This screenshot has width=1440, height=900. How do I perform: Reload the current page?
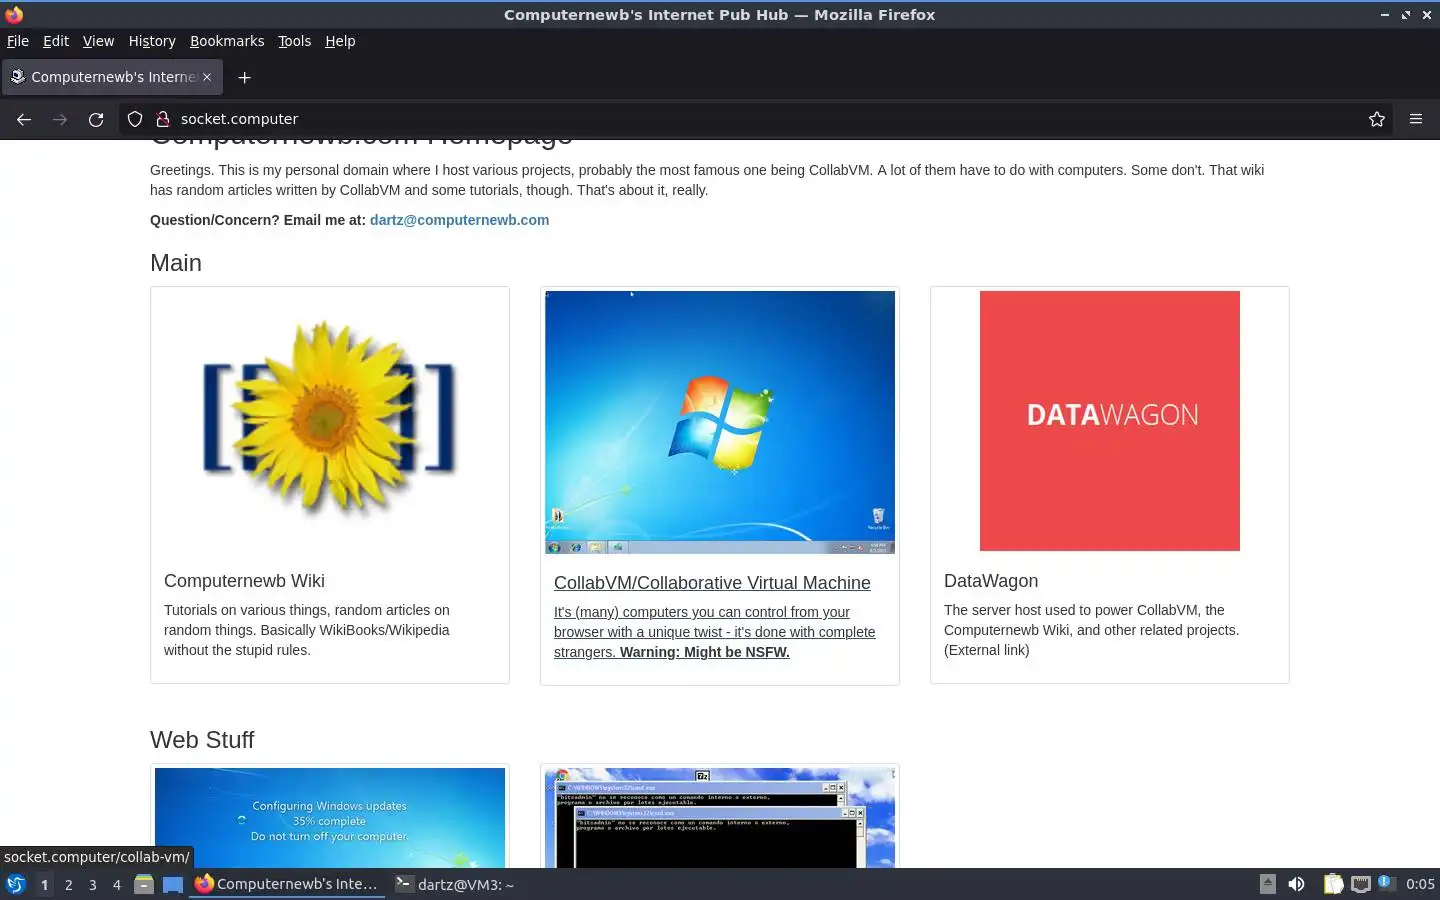click(96, 119)
